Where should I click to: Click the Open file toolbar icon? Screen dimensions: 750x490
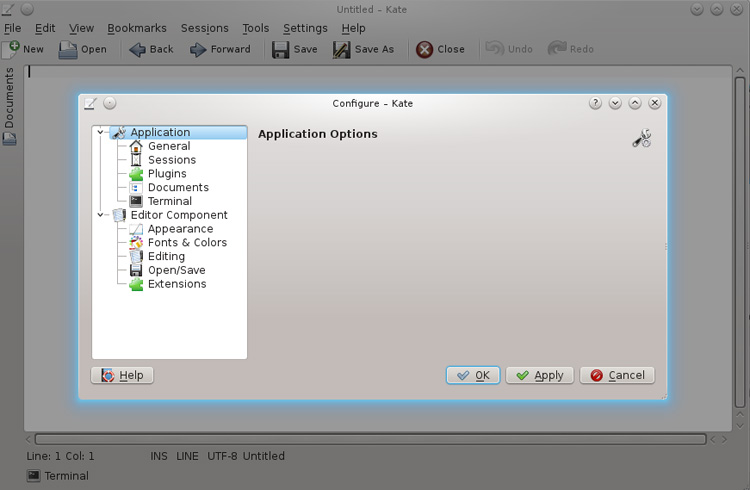click(68, 49)
